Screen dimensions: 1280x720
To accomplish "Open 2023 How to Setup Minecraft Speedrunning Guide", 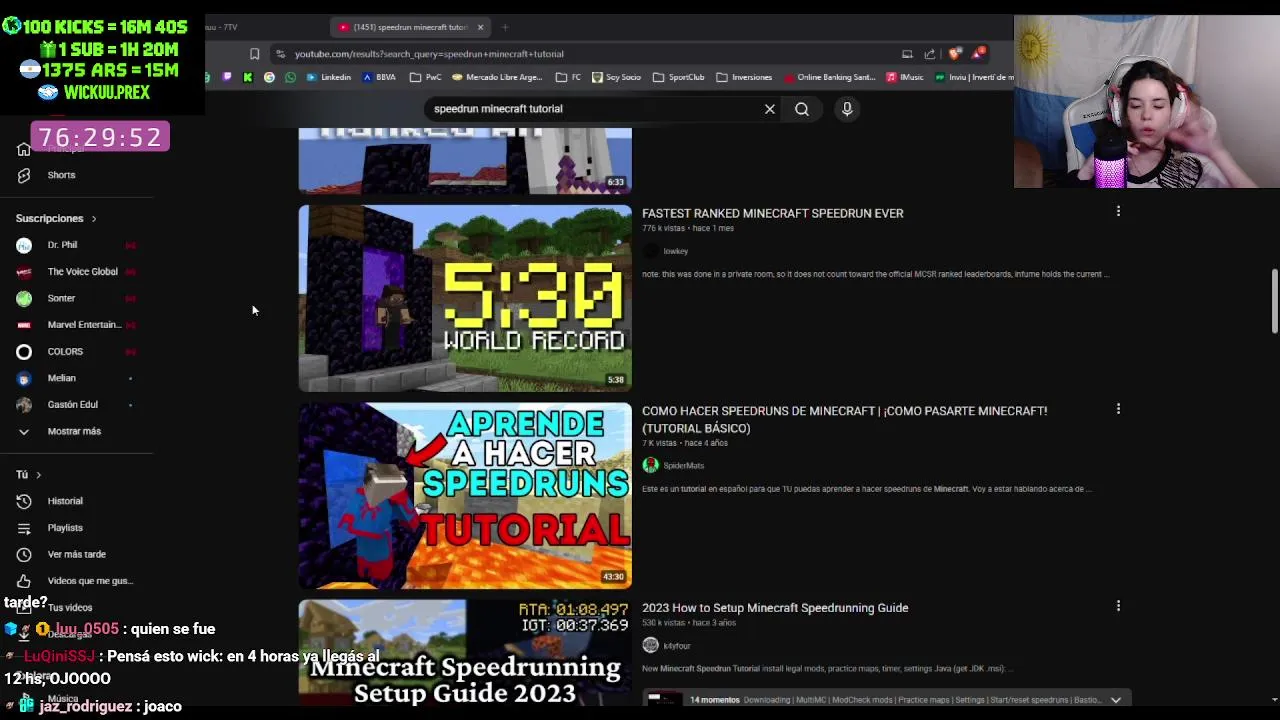I will (x=775, y=608).
